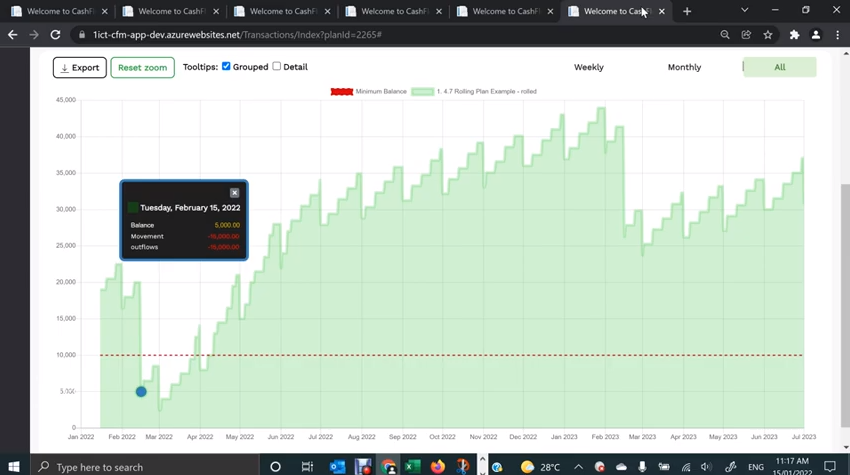Open the first Welcome to CashFl browser tab

pyautogui.click(x=59, y=11)
